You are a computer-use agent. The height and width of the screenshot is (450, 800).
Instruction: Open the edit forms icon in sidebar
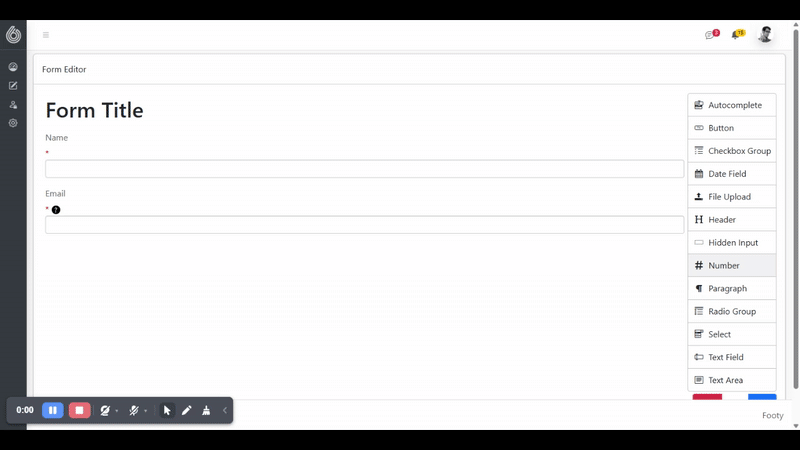(x=13, y=86)
